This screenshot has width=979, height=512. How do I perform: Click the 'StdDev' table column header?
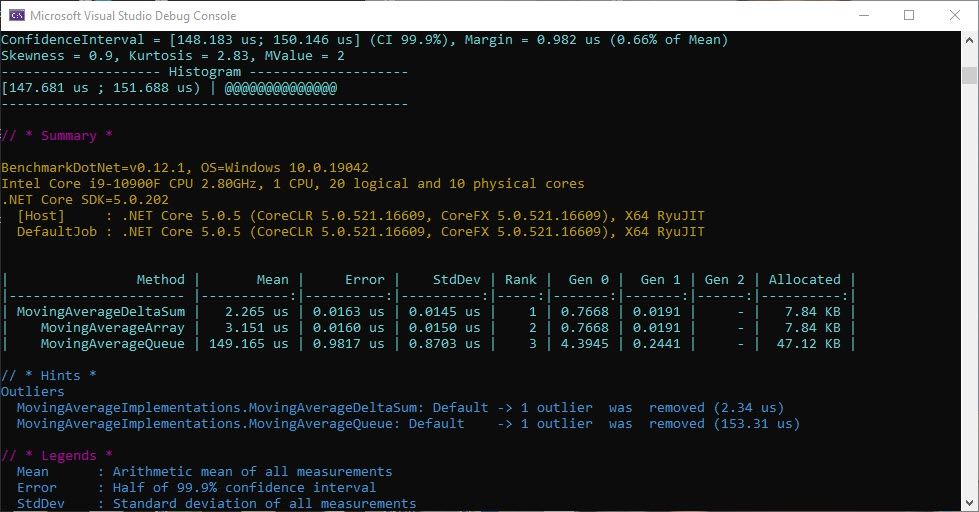(x=456, y=280)
